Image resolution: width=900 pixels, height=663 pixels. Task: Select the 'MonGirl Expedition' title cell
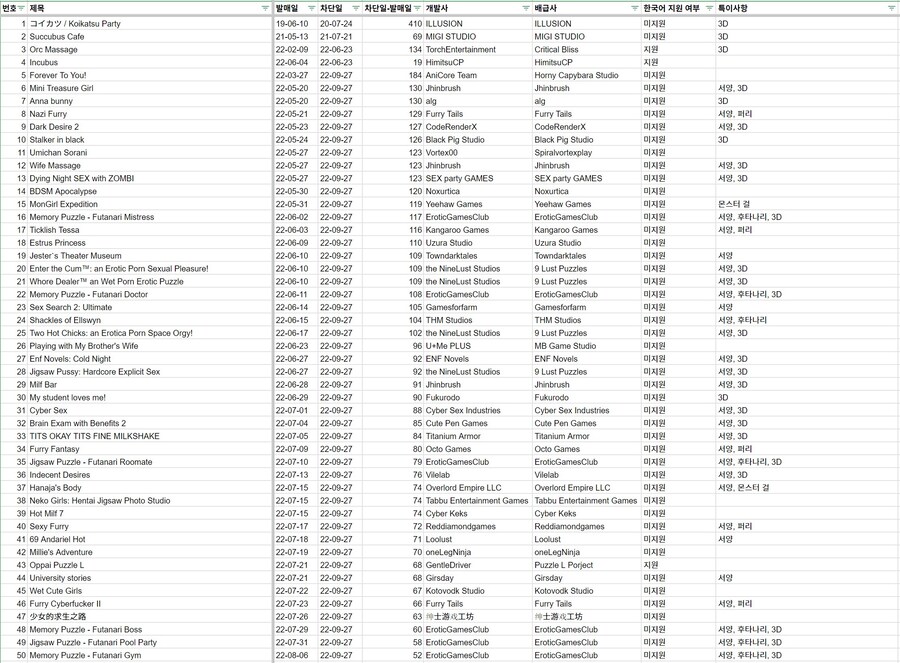point(150,204)
